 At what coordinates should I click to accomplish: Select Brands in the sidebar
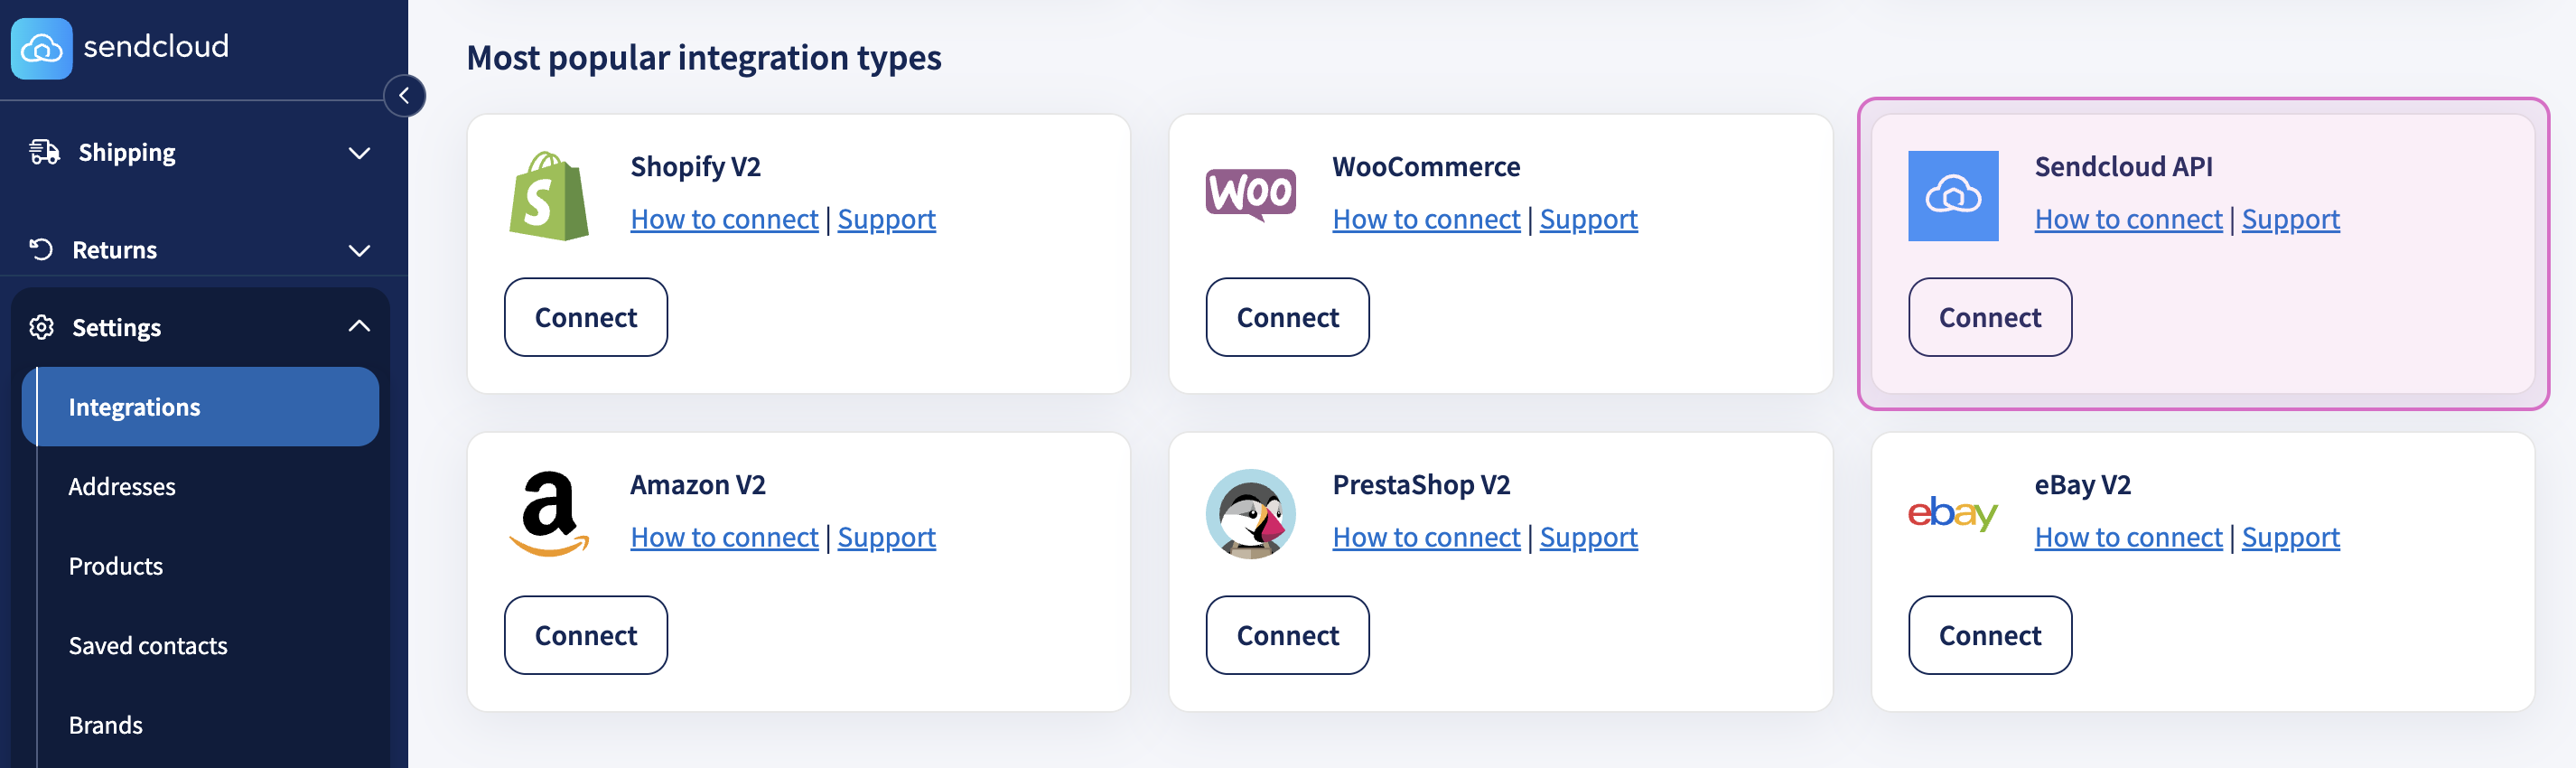click(106, 725)
